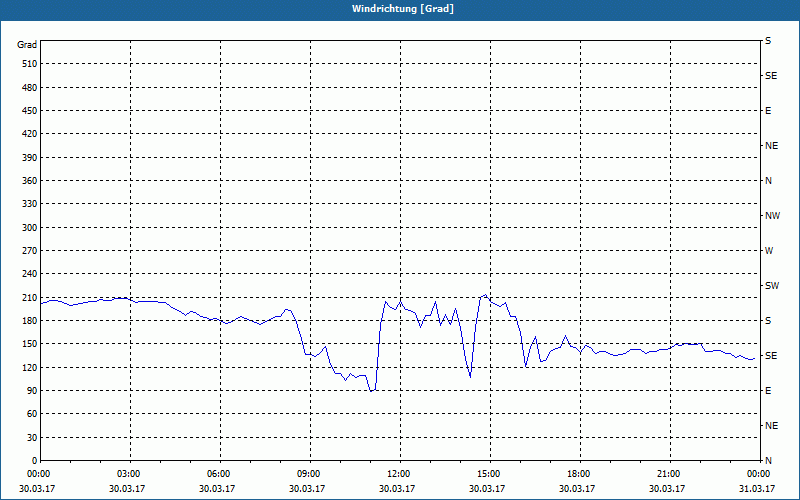Click the 60 y-axis value
The image size is (800, 500).
(32, 414)
